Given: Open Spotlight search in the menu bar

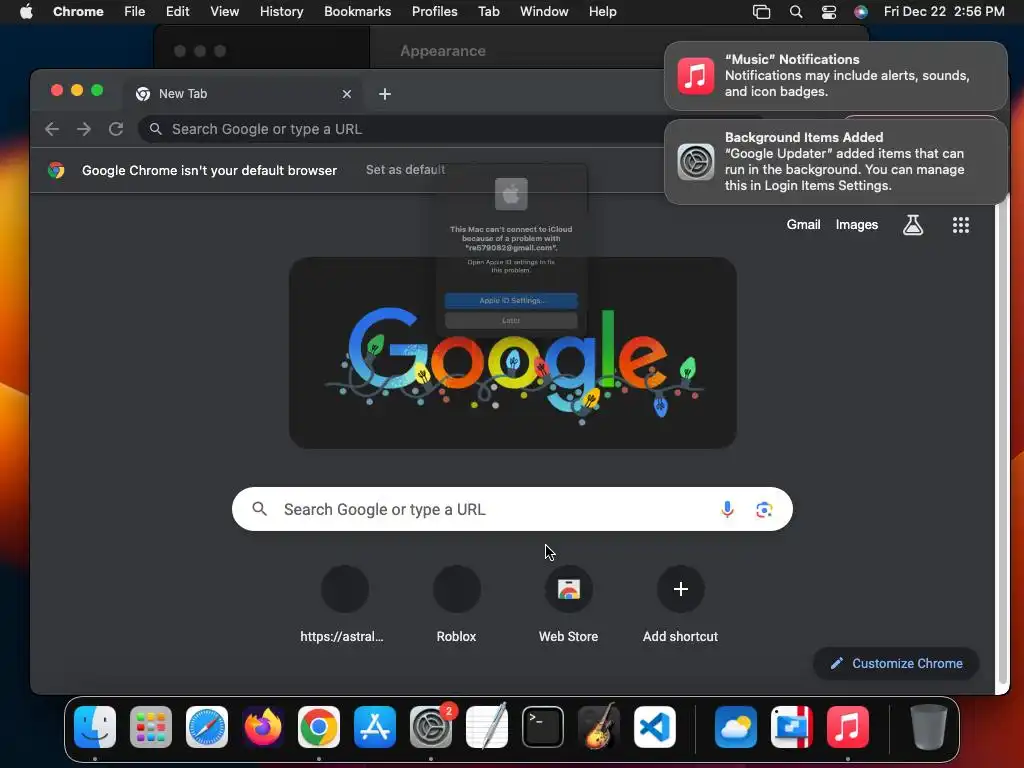Looking at the screenshot, I should [x=795, y=12].
